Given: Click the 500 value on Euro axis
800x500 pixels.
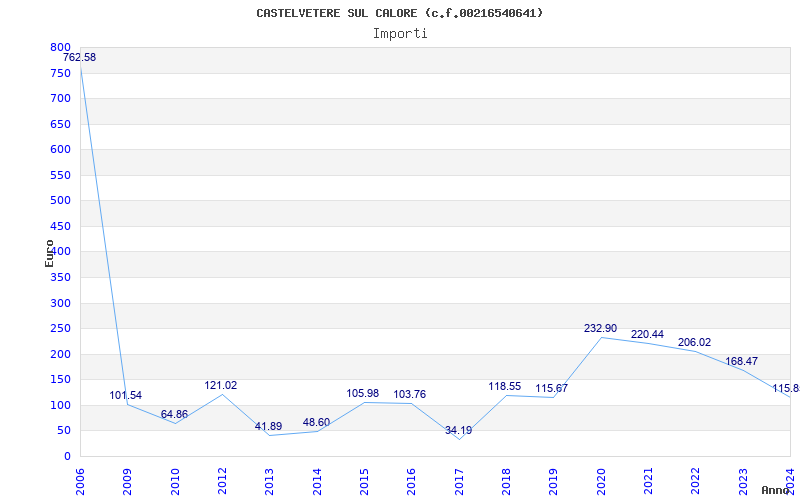Looking at the screenshot, I should pyautogui.click(x=60, y=201).
